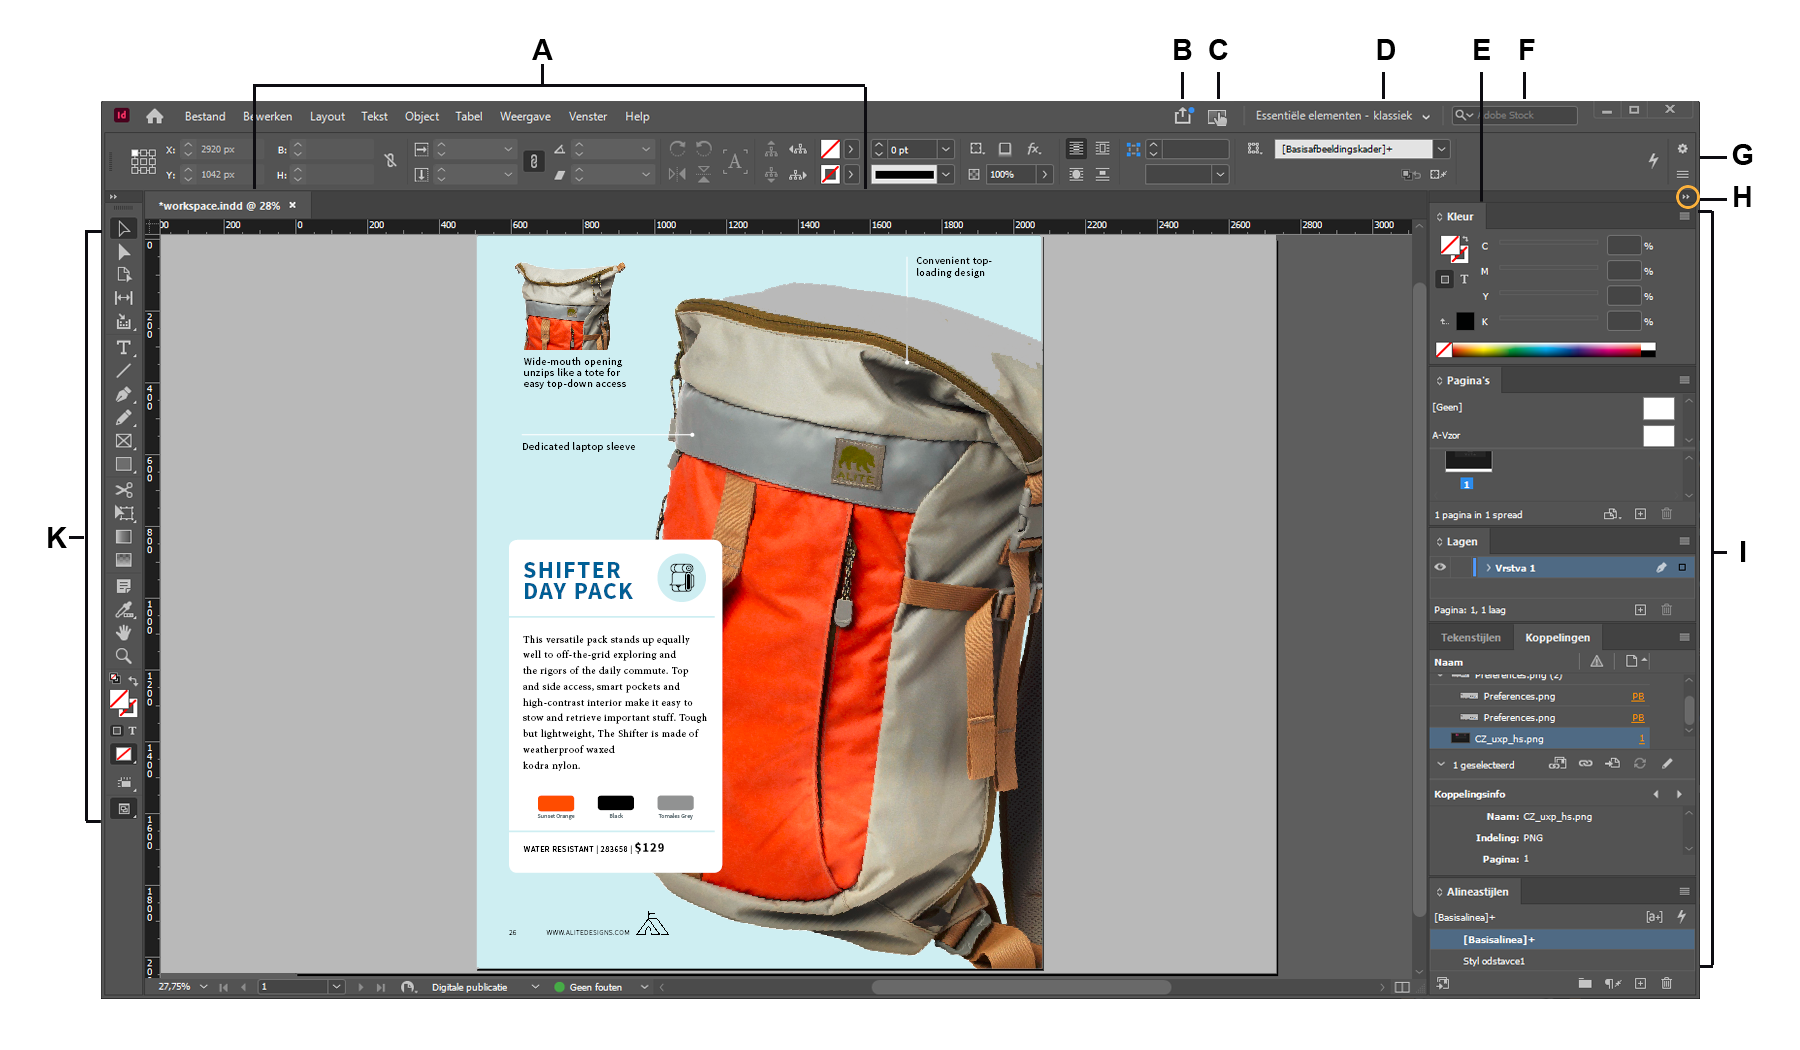Toggle formatting affects text button

132,731
